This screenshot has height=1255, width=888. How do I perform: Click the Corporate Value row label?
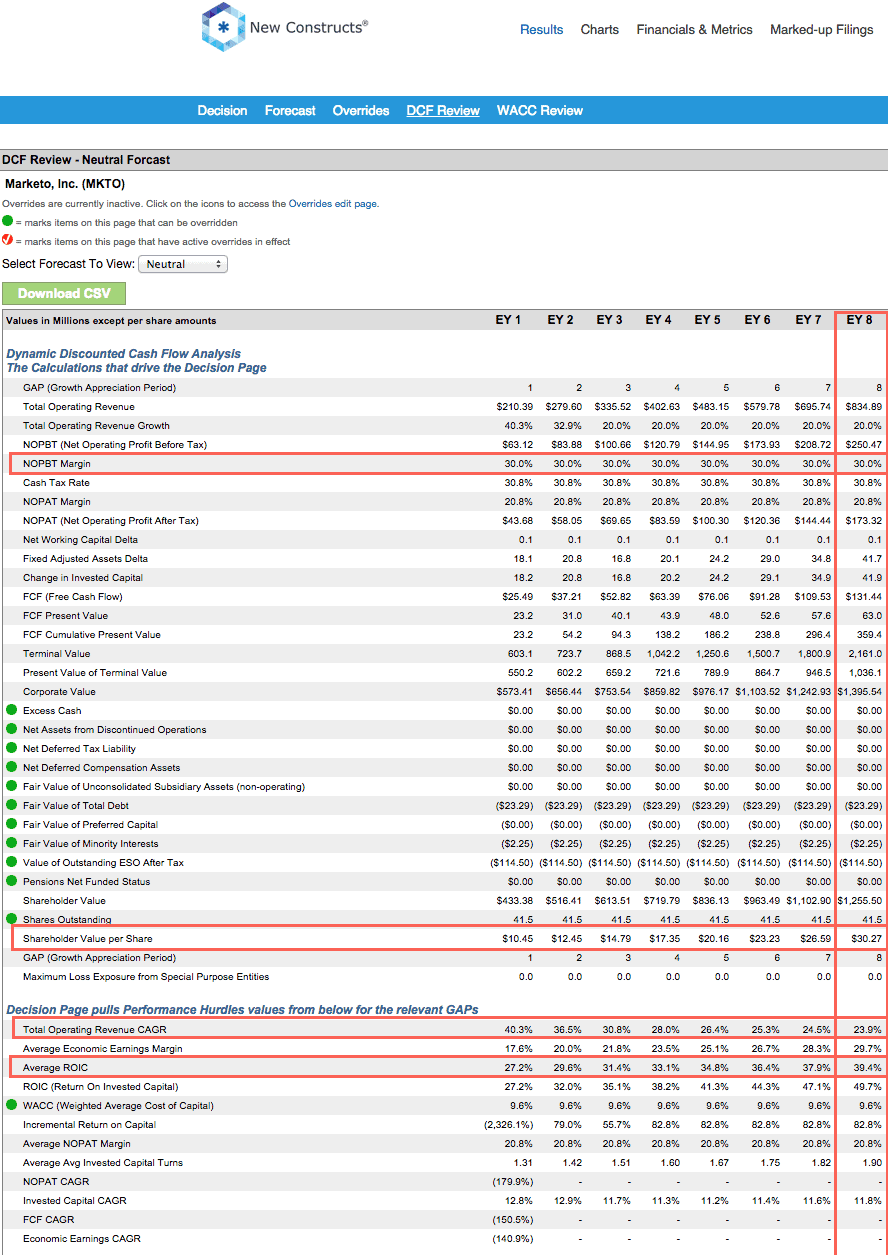pos(59,692)
